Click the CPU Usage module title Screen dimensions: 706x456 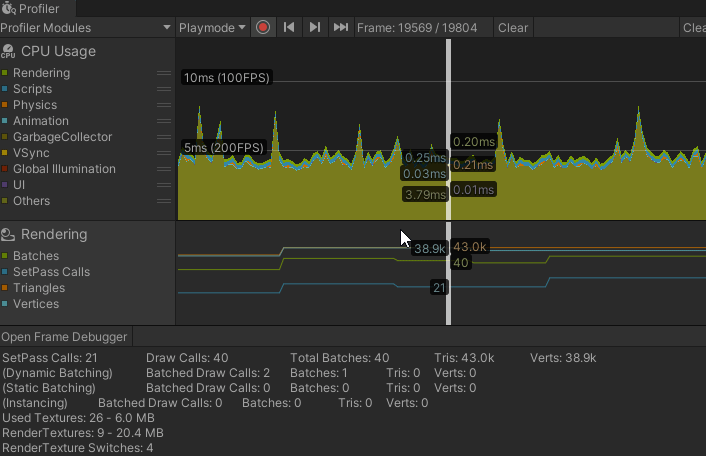coord(59,51)
